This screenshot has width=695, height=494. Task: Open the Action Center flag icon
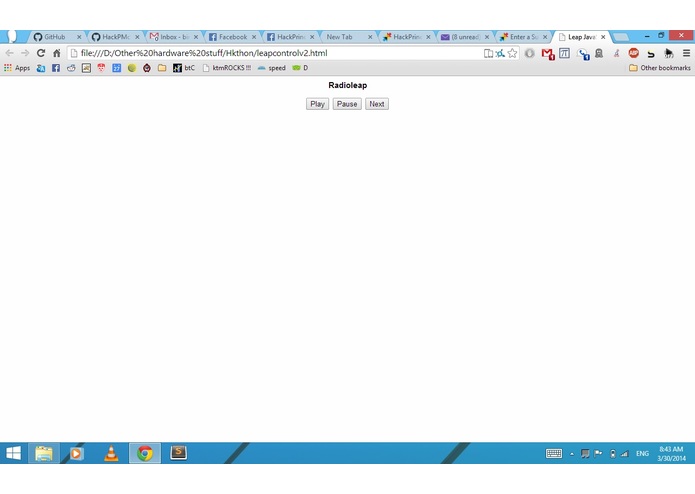pos(598,453)
